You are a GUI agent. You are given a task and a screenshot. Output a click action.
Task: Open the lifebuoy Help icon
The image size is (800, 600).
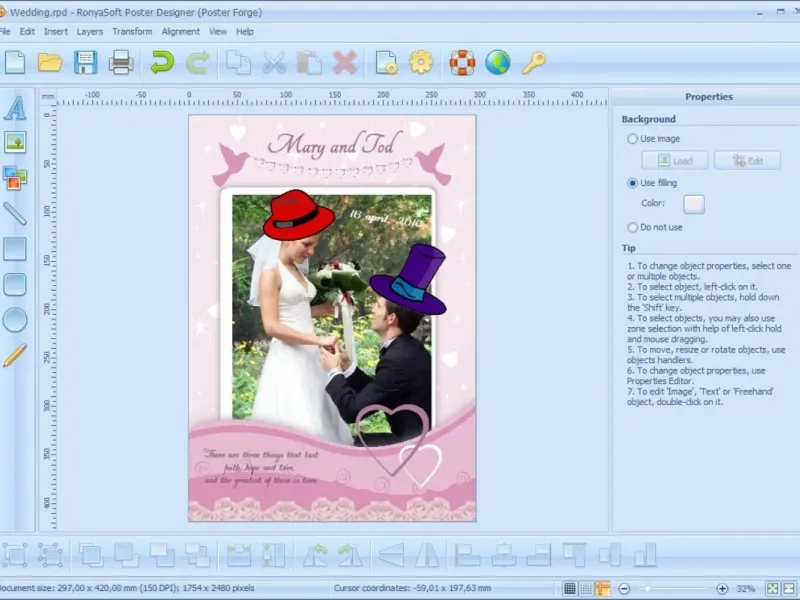pyautogui.click(x=462, y=63)
